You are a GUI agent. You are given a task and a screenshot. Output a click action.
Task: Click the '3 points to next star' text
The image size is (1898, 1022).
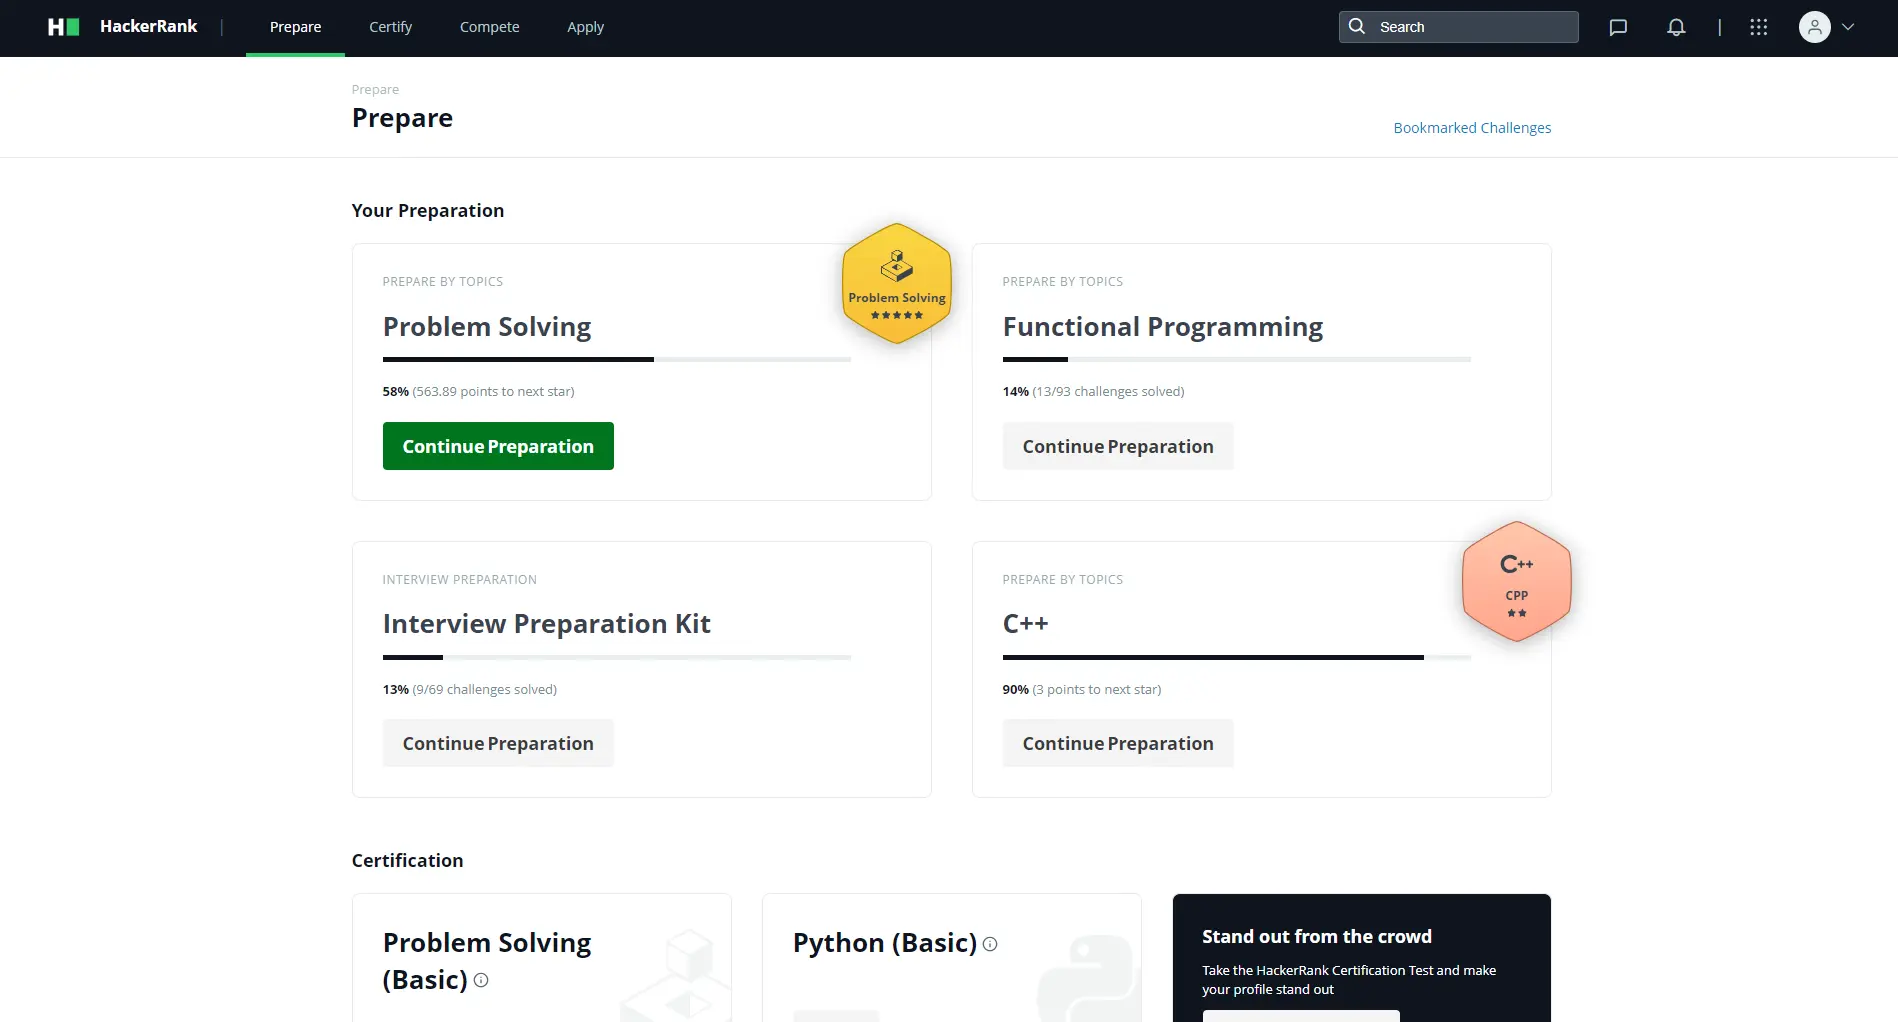pyautogui.click(x=1097, y=690)
